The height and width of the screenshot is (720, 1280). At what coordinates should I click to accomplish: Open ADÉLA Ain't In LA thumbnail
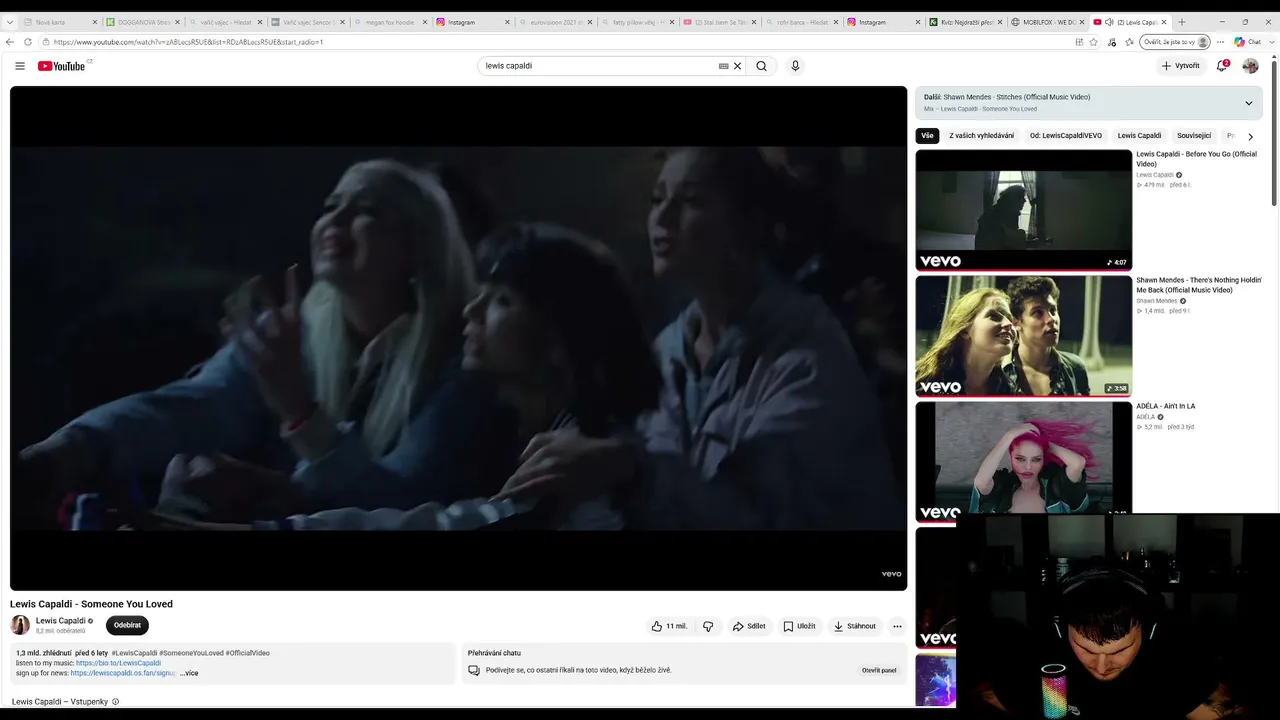tap(1023, 460)
